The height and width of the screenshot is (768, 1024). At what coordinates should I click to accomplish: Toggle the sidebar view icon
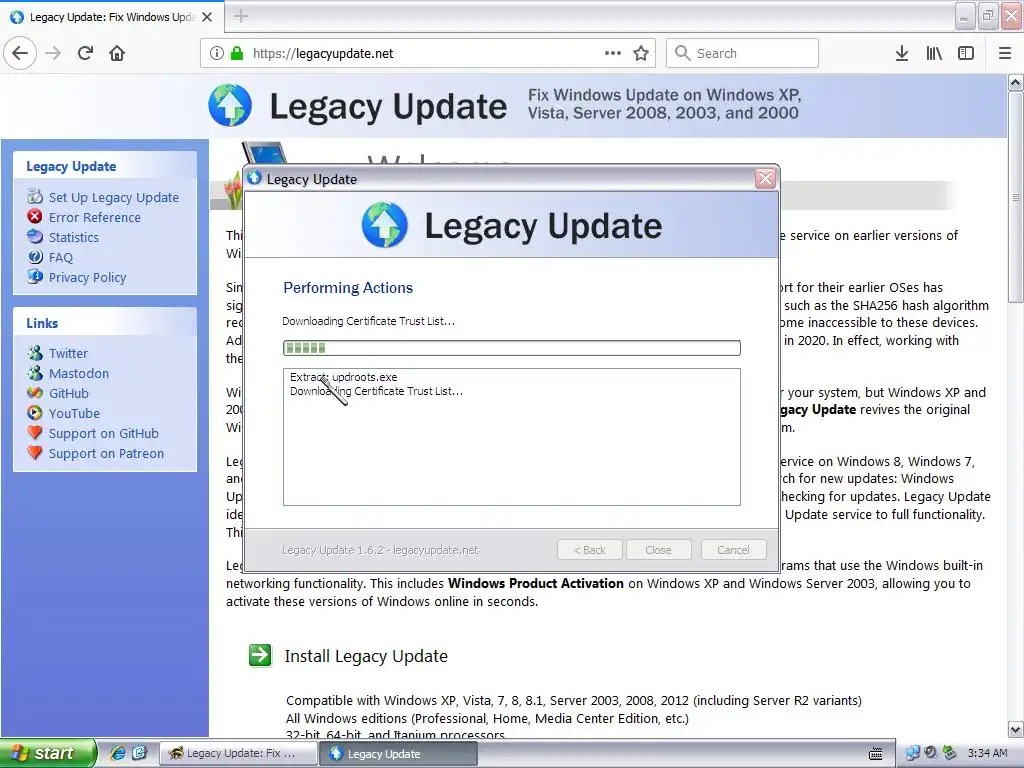click(966, 53)
